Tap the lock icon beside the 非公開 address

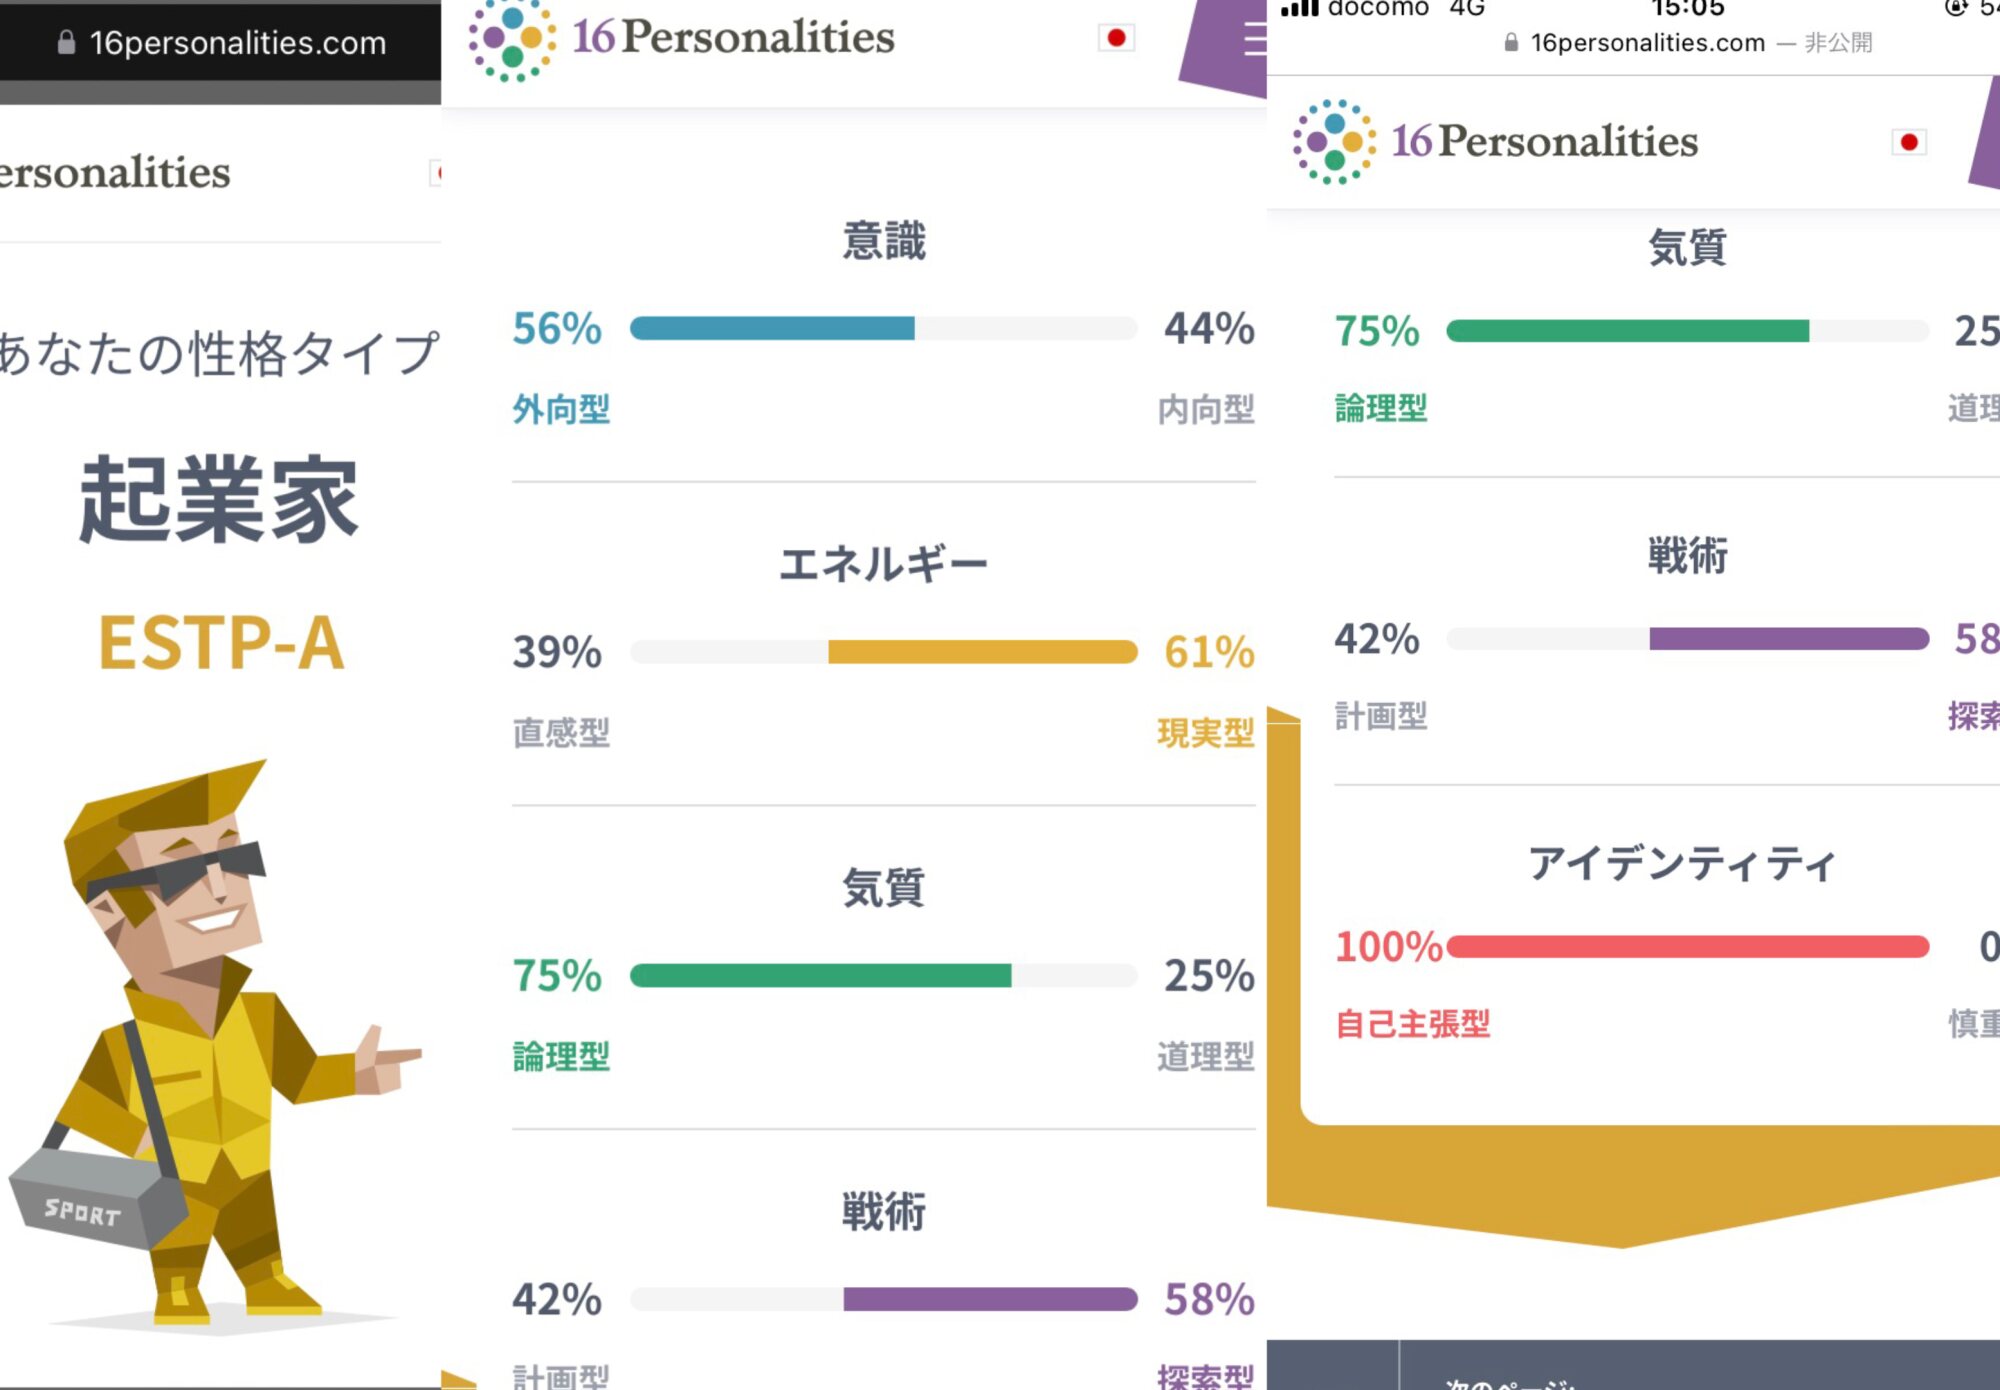point(1511,43)
